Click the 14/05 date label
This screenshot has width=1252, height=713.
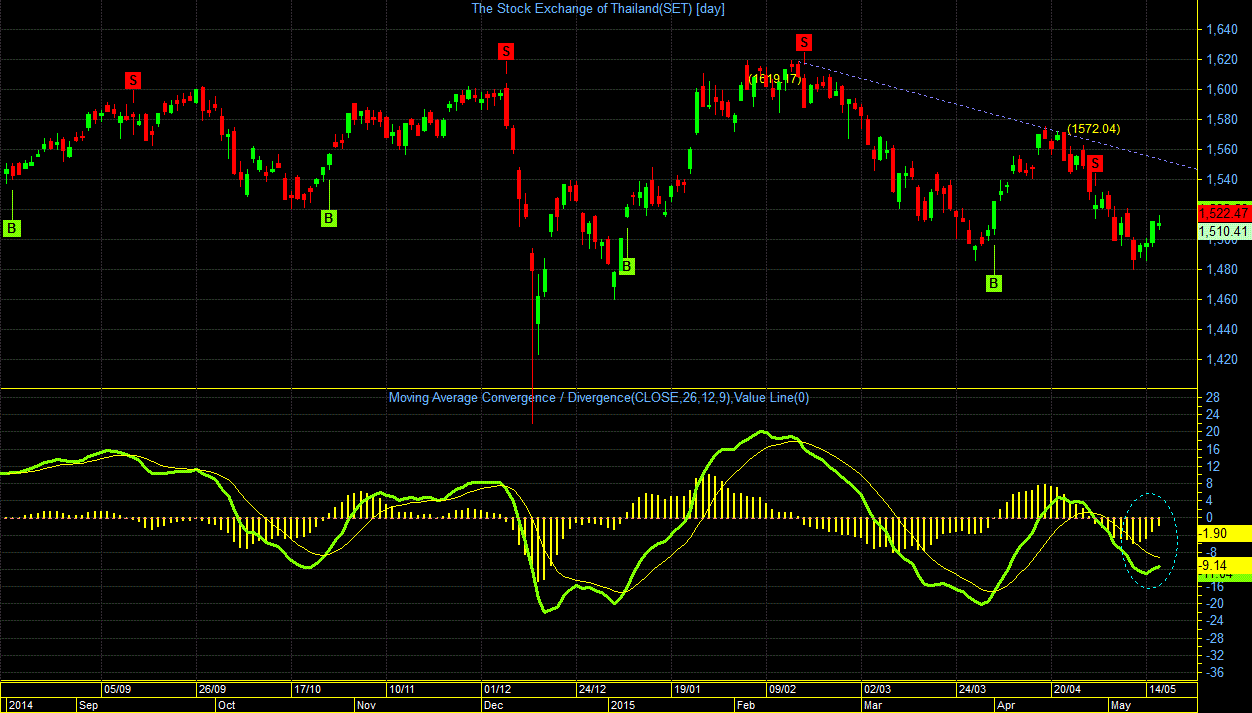tap(1162, 689)
